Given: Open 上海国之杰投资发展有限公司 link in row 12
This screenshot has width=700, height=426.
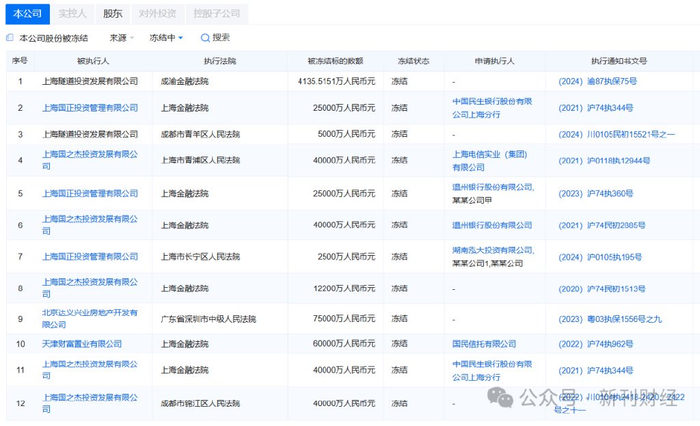Looking at the screenshot, I should (x=90, y=403).
